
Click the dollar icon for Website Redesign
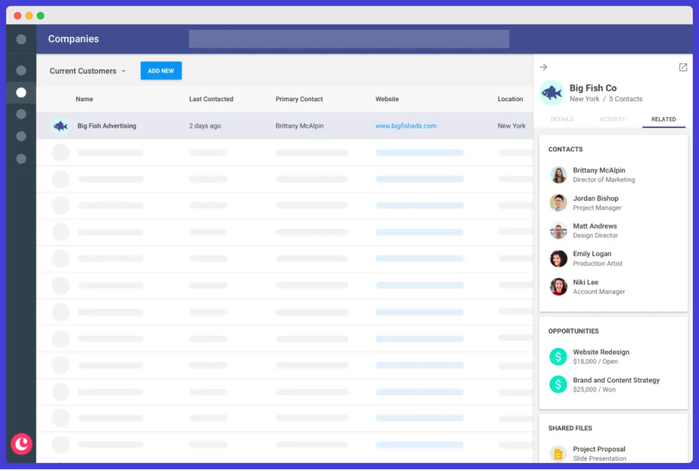point(558,356)
